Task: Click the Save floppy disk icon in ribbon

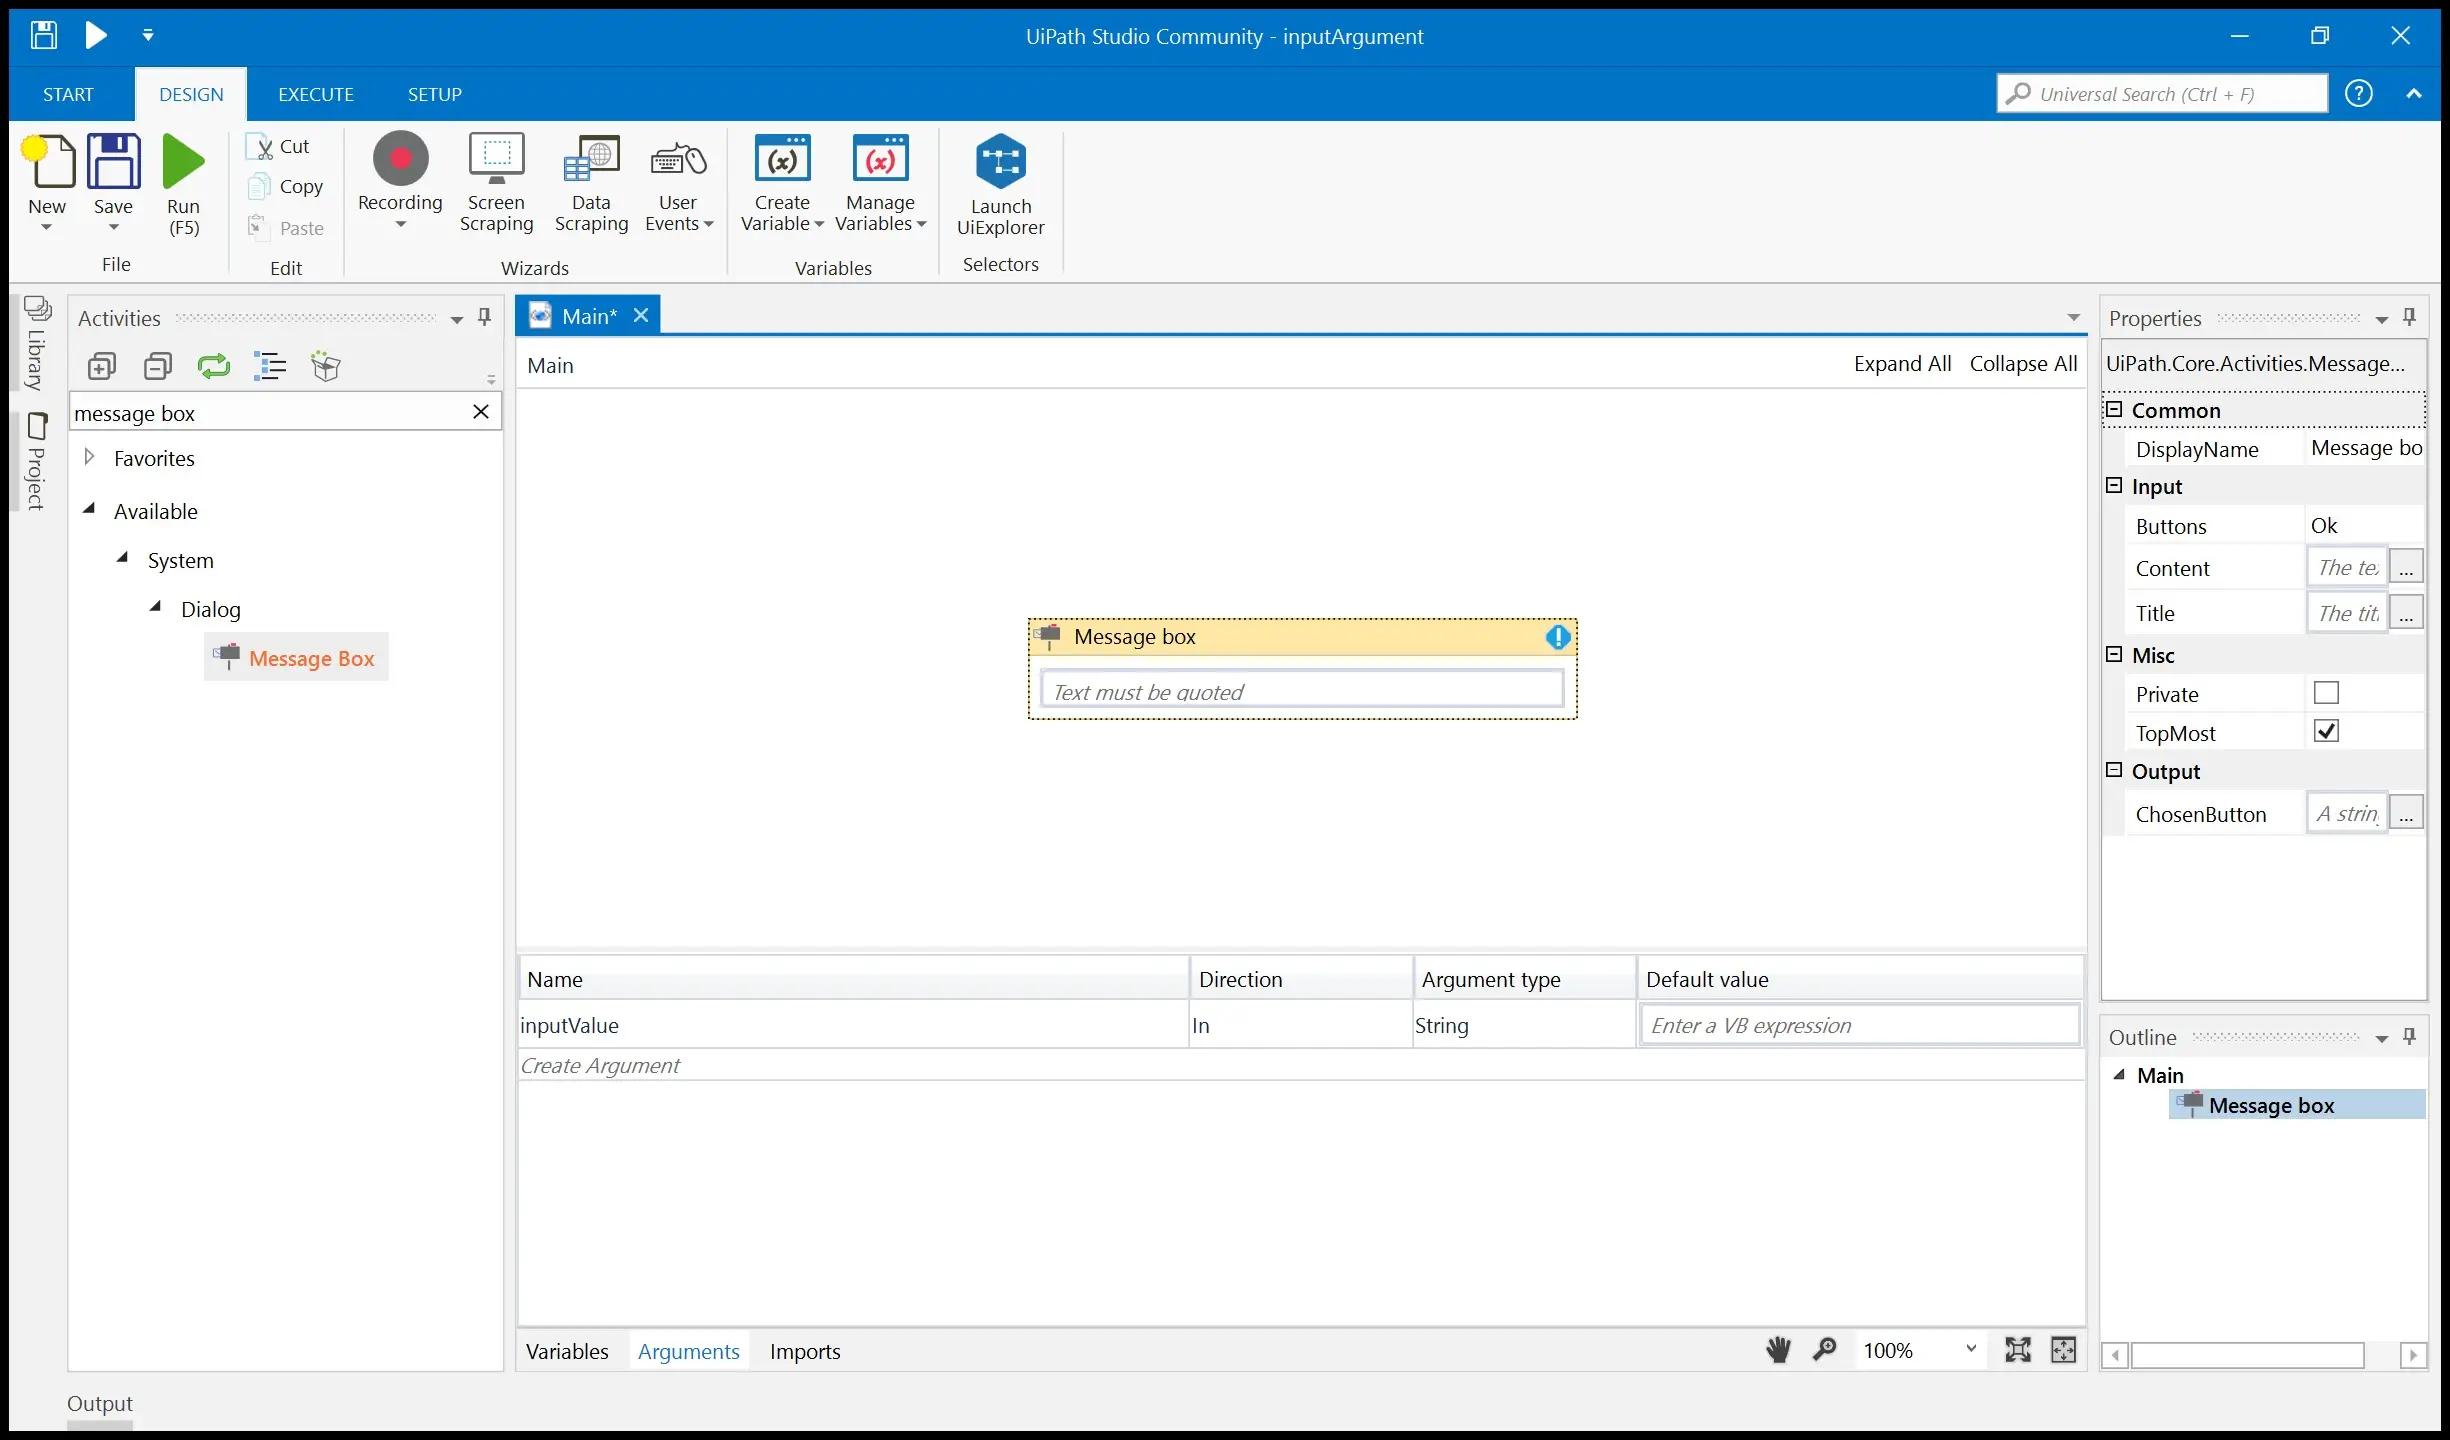Action: [114, 161]
